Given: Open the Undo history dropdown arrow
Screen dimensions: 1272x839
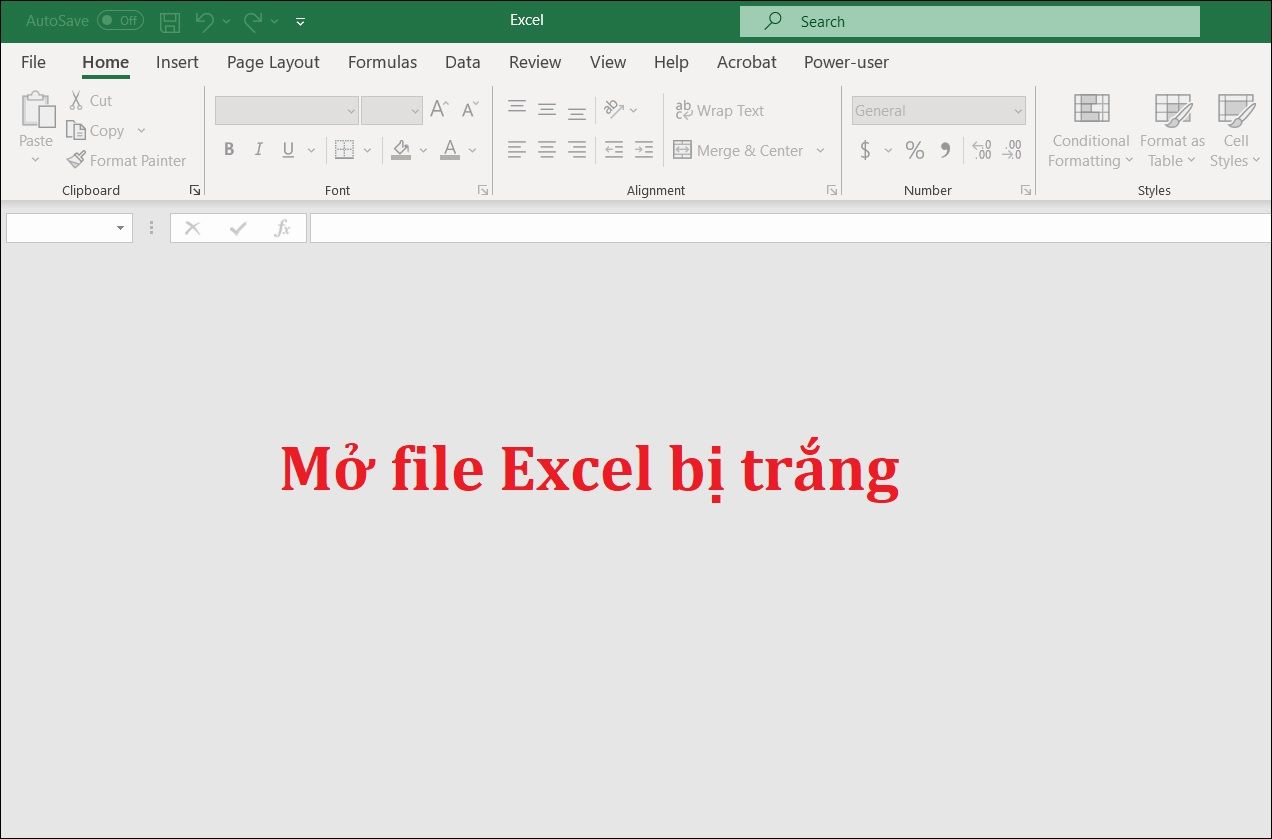Looking at the screenshot, I should point(227,20).
